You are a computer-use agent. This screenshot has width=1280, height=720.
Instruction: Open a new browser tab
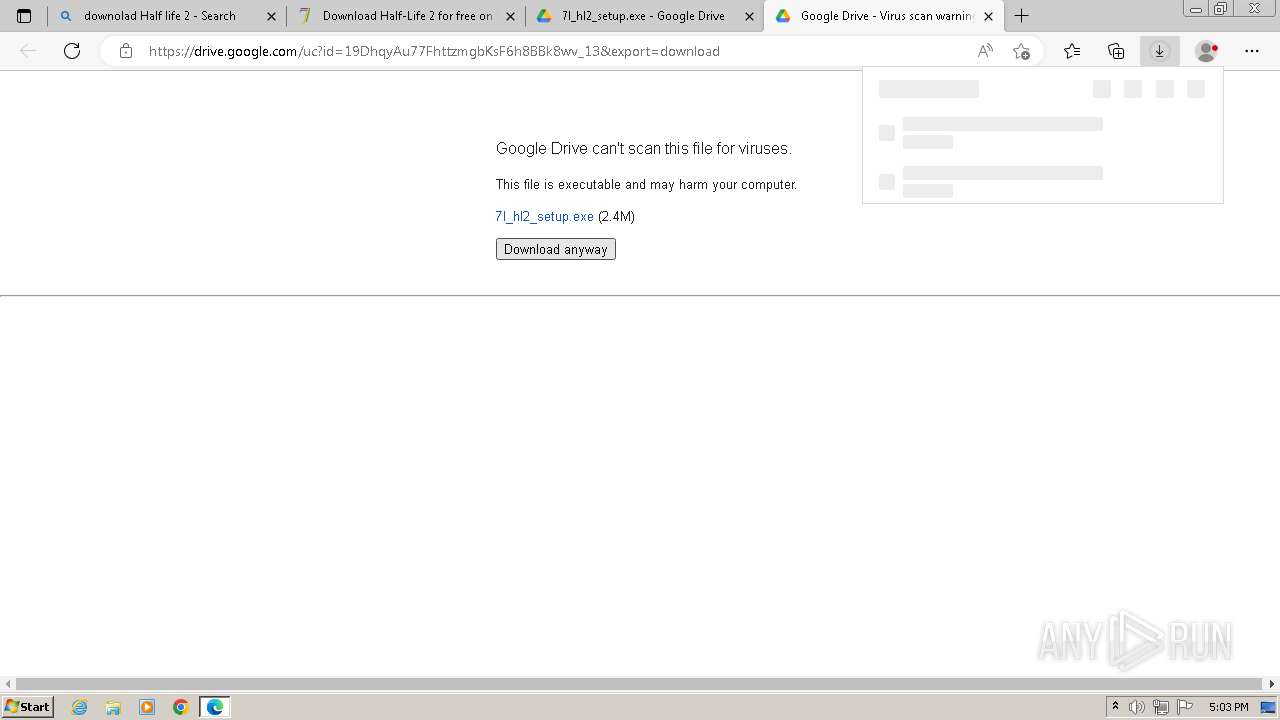point(1021,16)
